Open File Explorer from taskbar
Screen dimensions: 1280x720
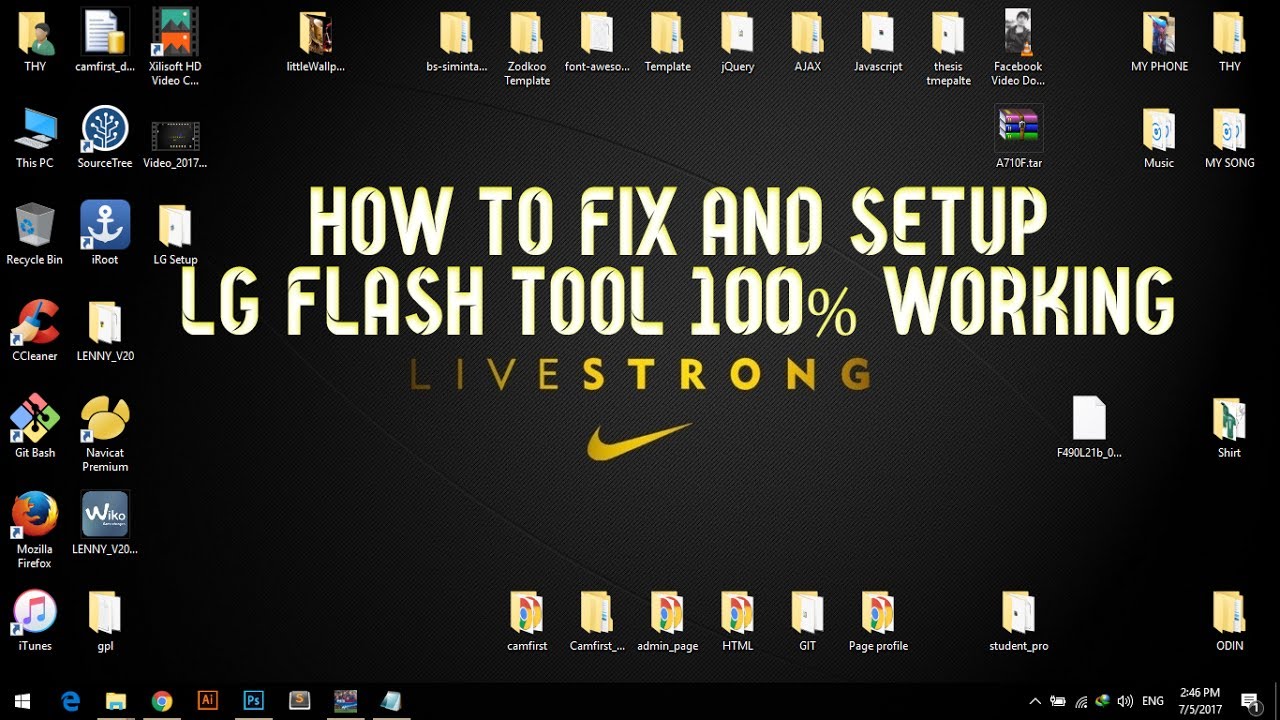116,701
